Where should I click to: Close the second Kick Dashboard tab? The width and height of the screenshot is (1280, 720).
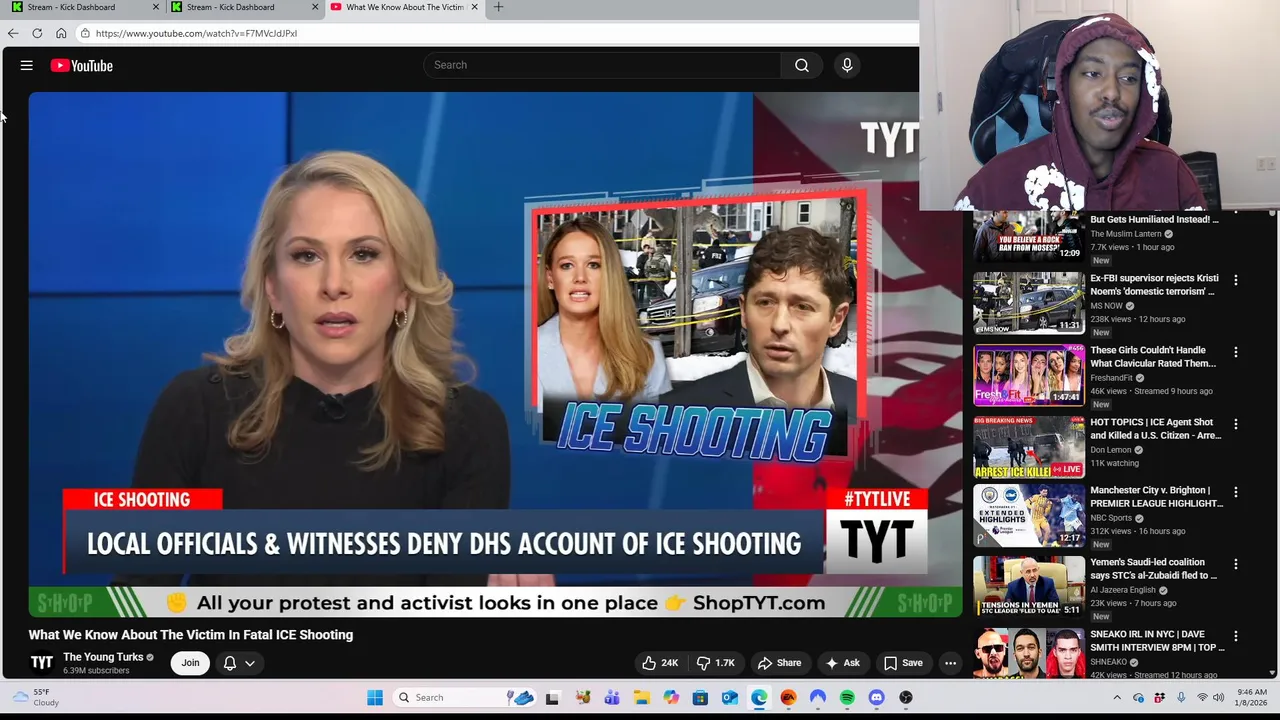coord(315,7)
